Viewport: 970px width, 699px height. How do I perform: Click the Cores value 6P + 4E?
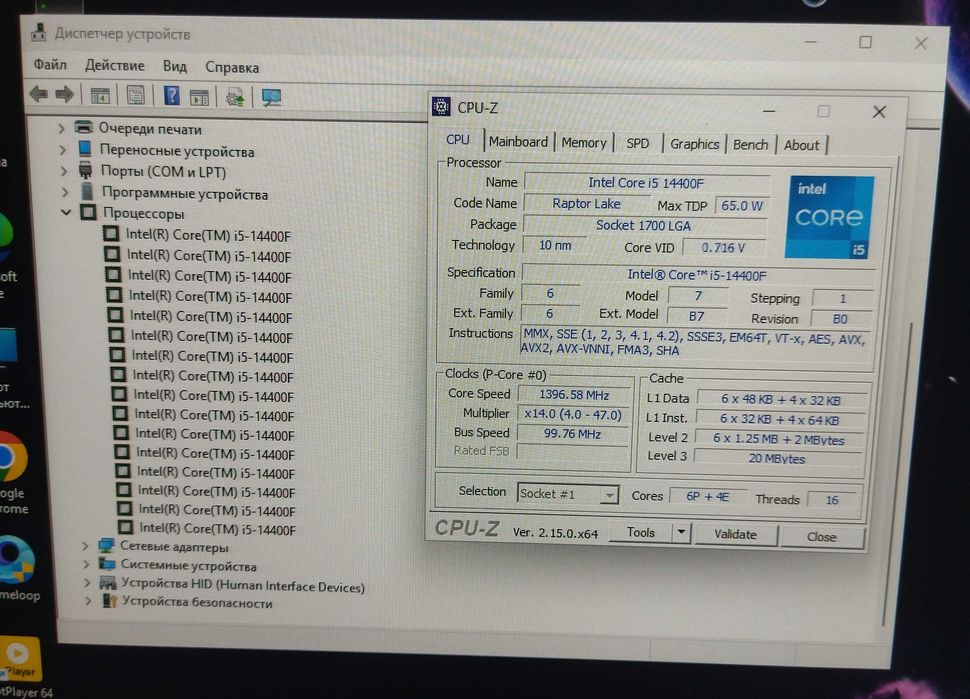[707, 497]
